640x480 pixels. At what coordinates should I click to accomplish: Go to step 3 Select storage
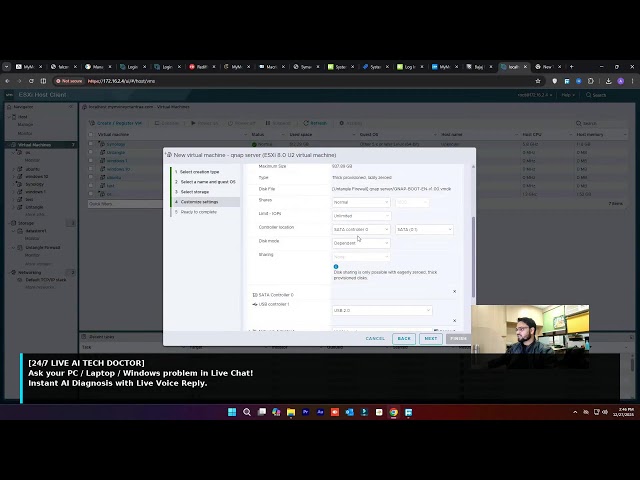pos(192,192)
